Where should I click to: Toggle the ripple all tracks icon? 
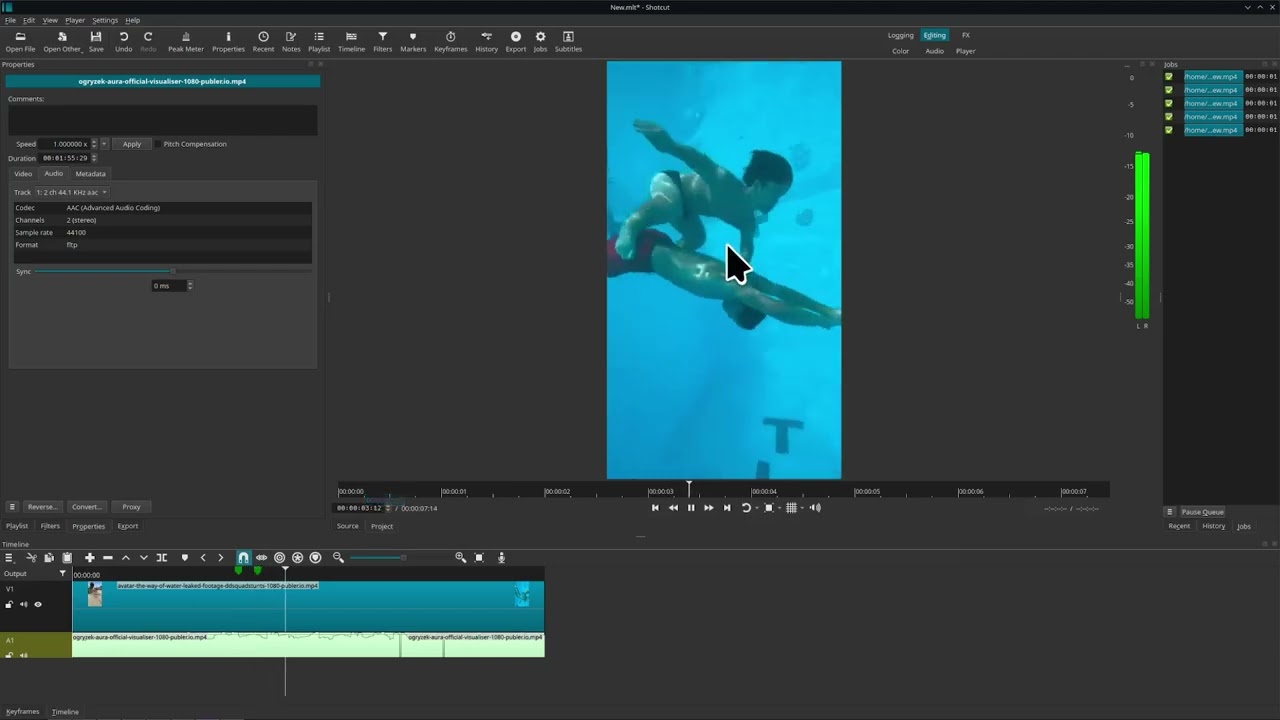pyautogui.click(x=297, y=558)
